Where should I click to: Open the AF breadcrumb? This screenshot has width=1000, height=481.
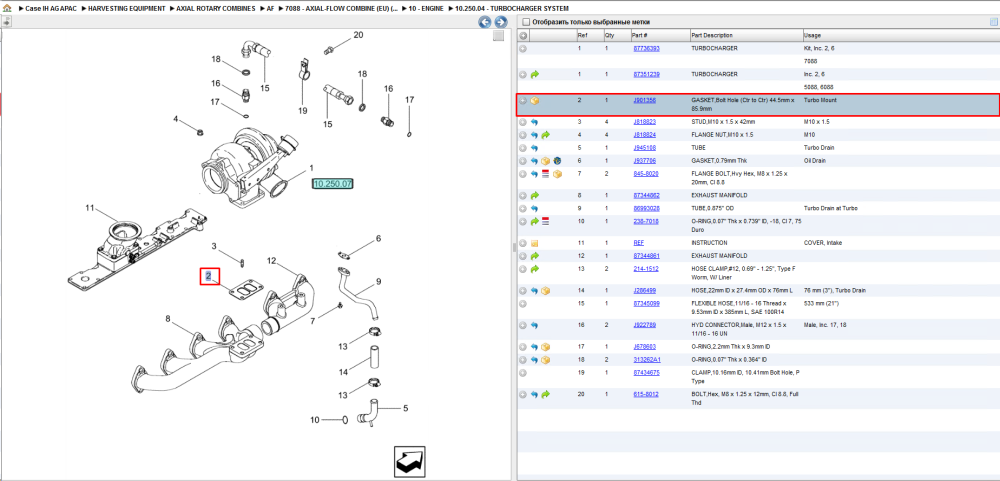(270, 9)
